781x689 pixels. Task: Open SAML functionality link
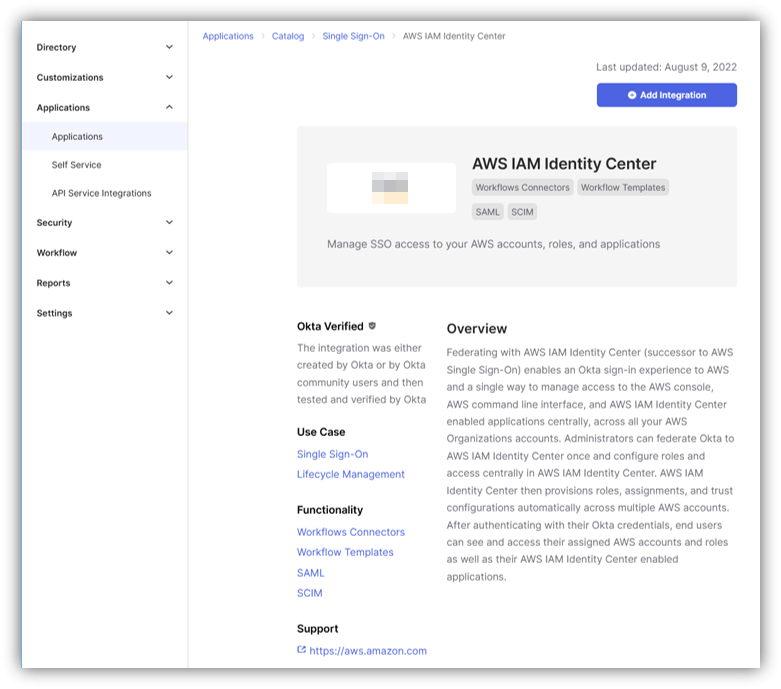pos(310,573)
